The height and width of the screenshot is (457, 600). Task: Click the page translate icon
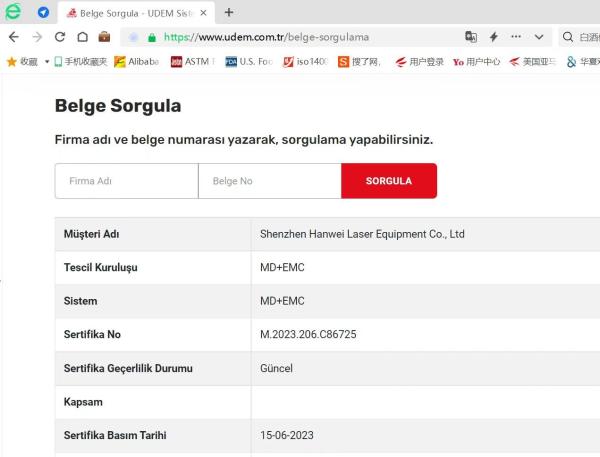(471, 37)
